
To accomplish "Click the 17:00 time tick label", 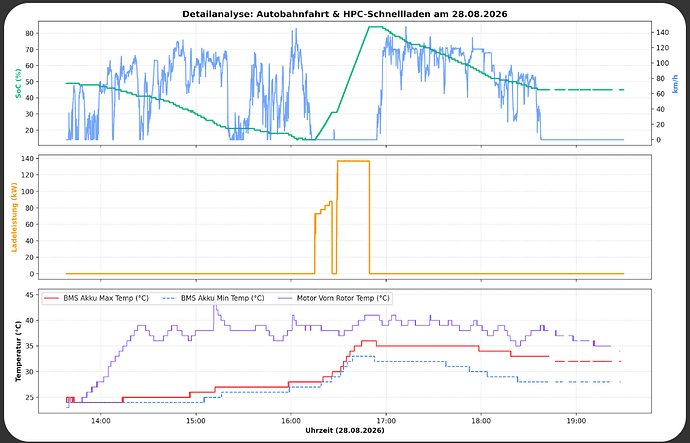I will [386, 421].
